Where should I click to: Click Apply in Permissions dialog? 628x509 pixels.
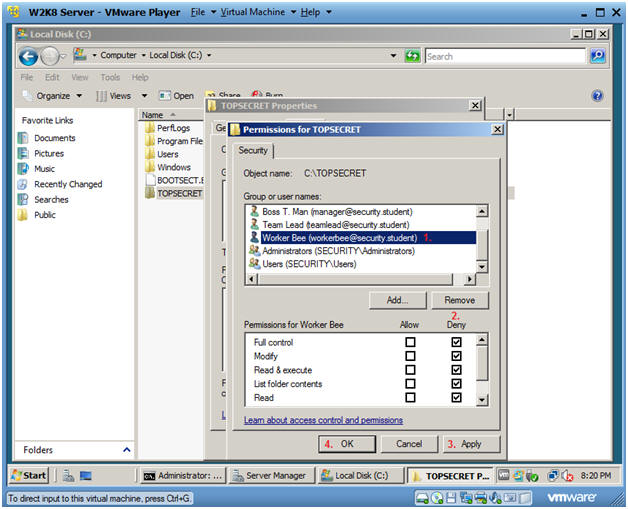[x=471, y=444]
